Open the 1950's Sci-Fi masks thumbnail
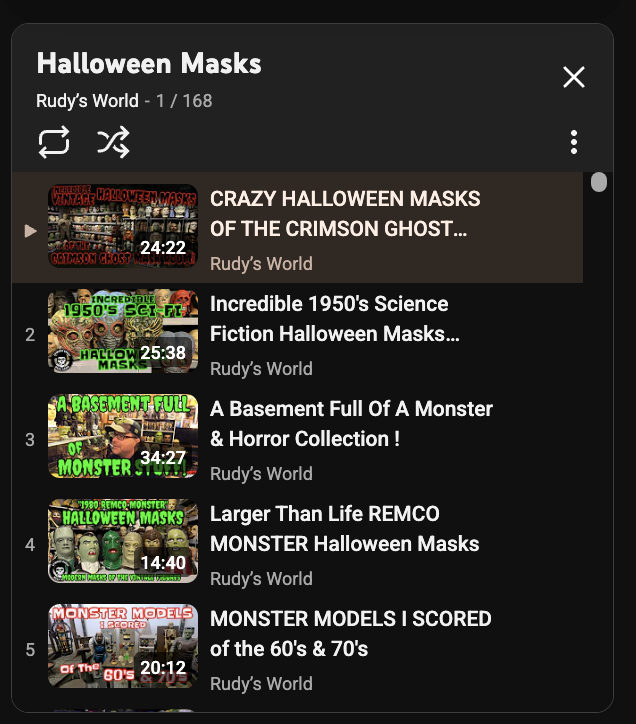Image resolution: width=636 pixels, height=724 pixels. coord(123,331)
